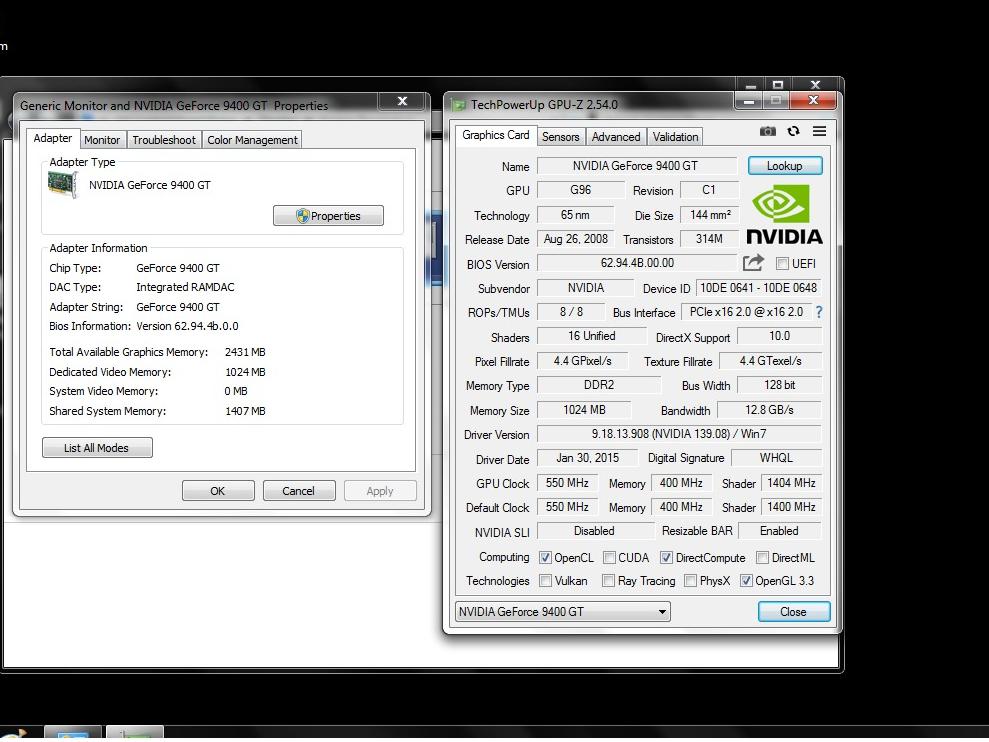The image size is (989, 742).
Task: Toggle the UEFI checkbox
Action: 782,264
